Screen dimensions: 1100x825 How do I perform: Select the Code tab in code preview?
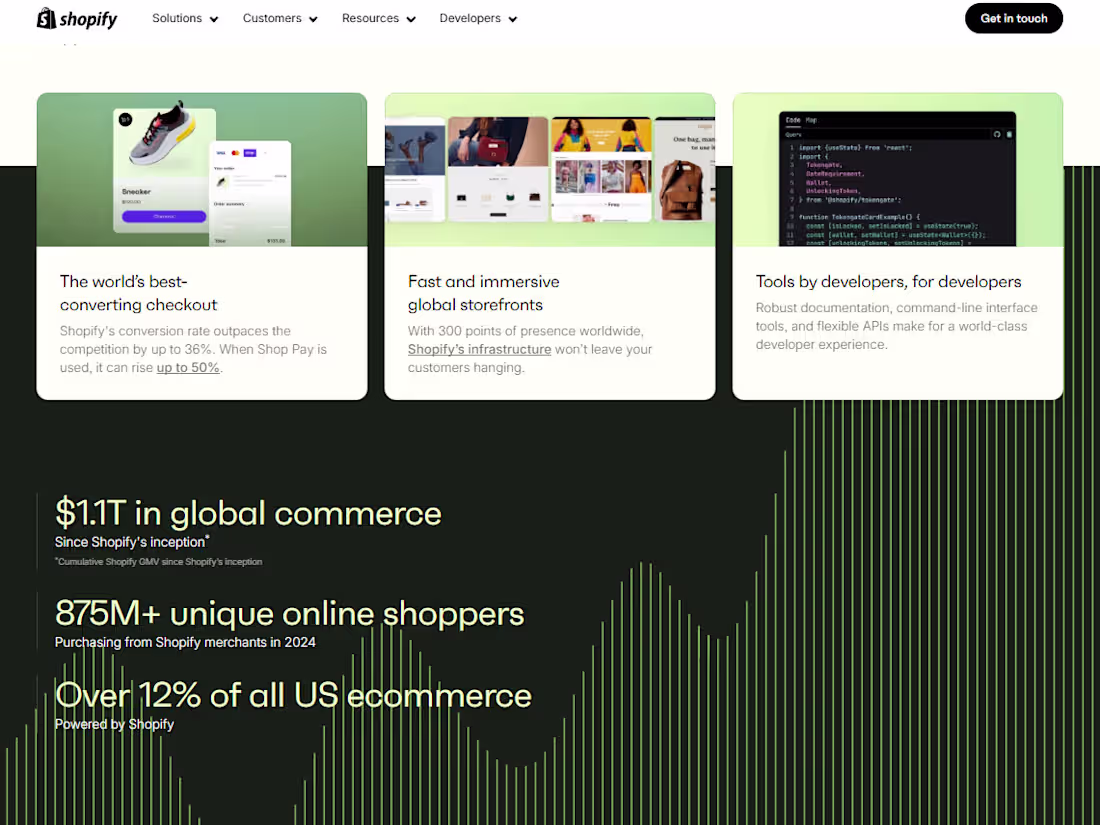793,120
